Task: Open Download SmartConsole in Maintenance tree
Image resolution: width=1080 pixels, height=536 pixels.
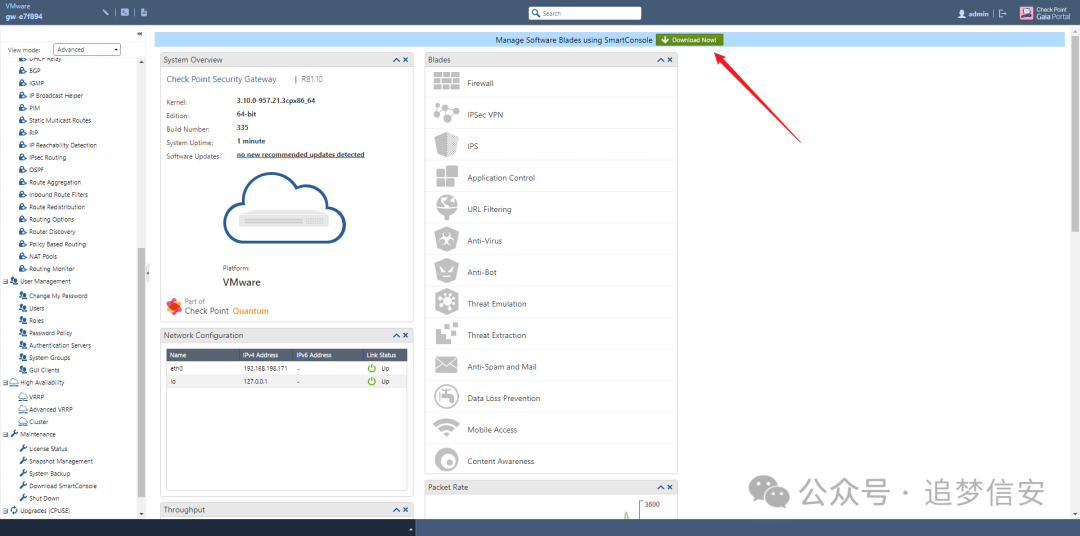Action: point(63,486)
